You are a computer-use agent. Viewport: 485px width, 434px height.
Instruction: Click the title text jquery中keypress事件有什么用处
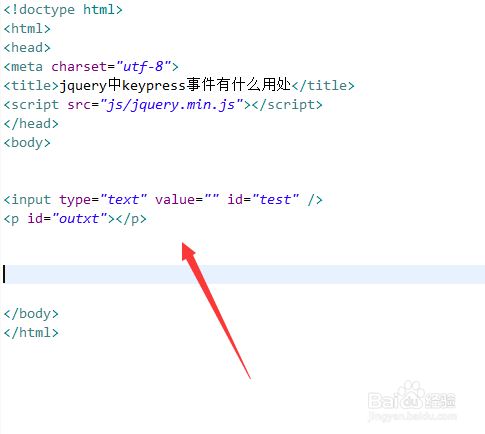[175, 85]
